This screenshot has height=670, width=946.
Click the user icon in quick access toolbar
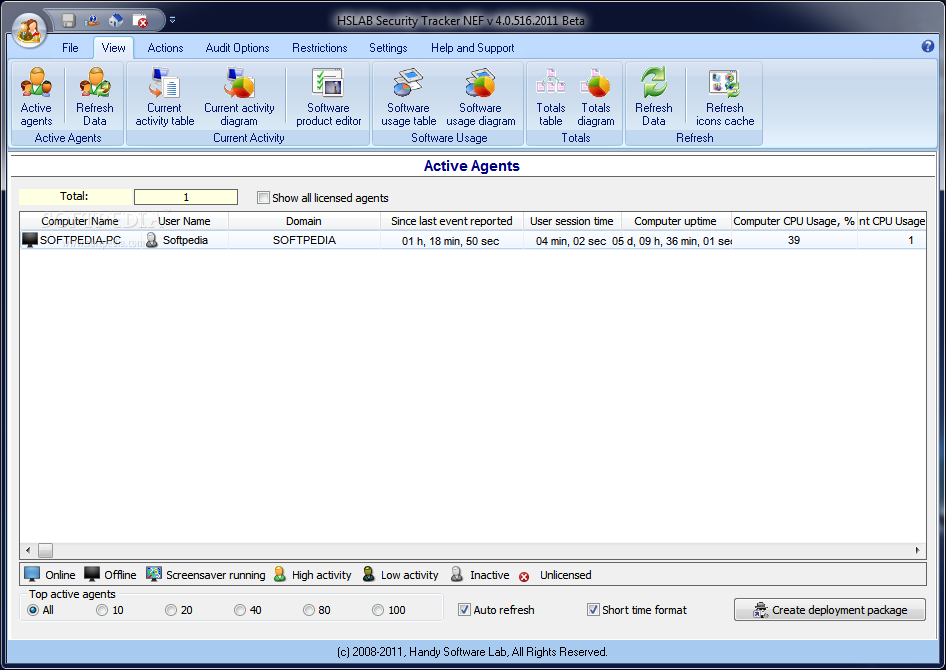click(x=92, y=21)
